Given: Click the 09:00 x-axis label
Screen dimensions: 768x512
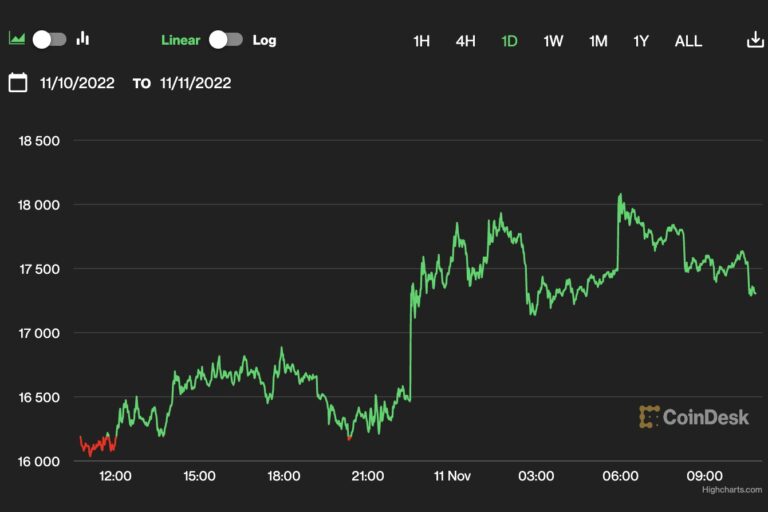Looking at the screenshot, I should (x=705, y=476).
